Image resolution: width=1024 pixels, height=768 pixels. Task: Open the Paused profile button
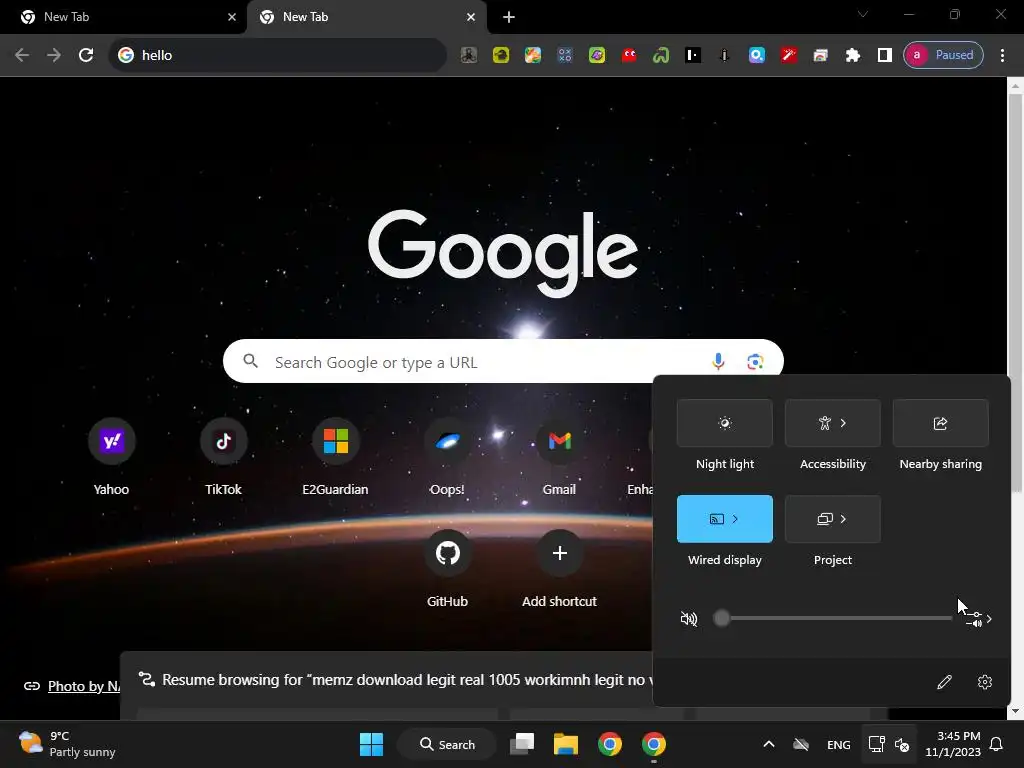pos(943,55)
